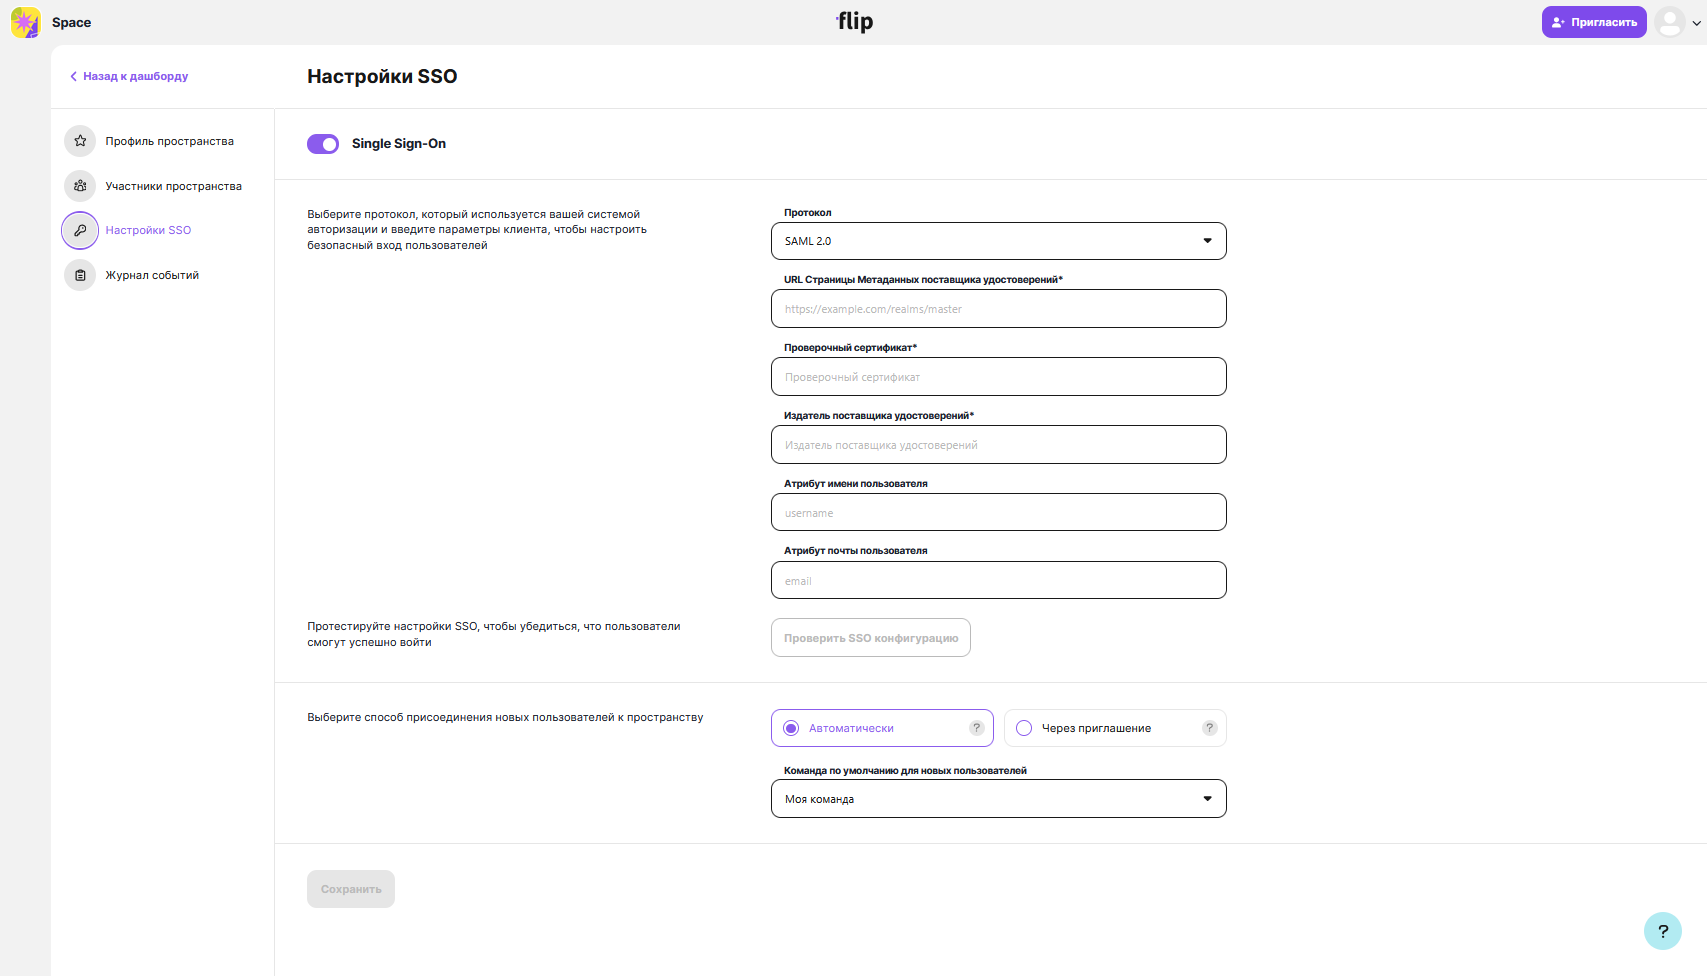Image resolution: width=1707 pixels, height=976 pixels.
Task: Focus the username attribute field
Action: pos(998,512)
